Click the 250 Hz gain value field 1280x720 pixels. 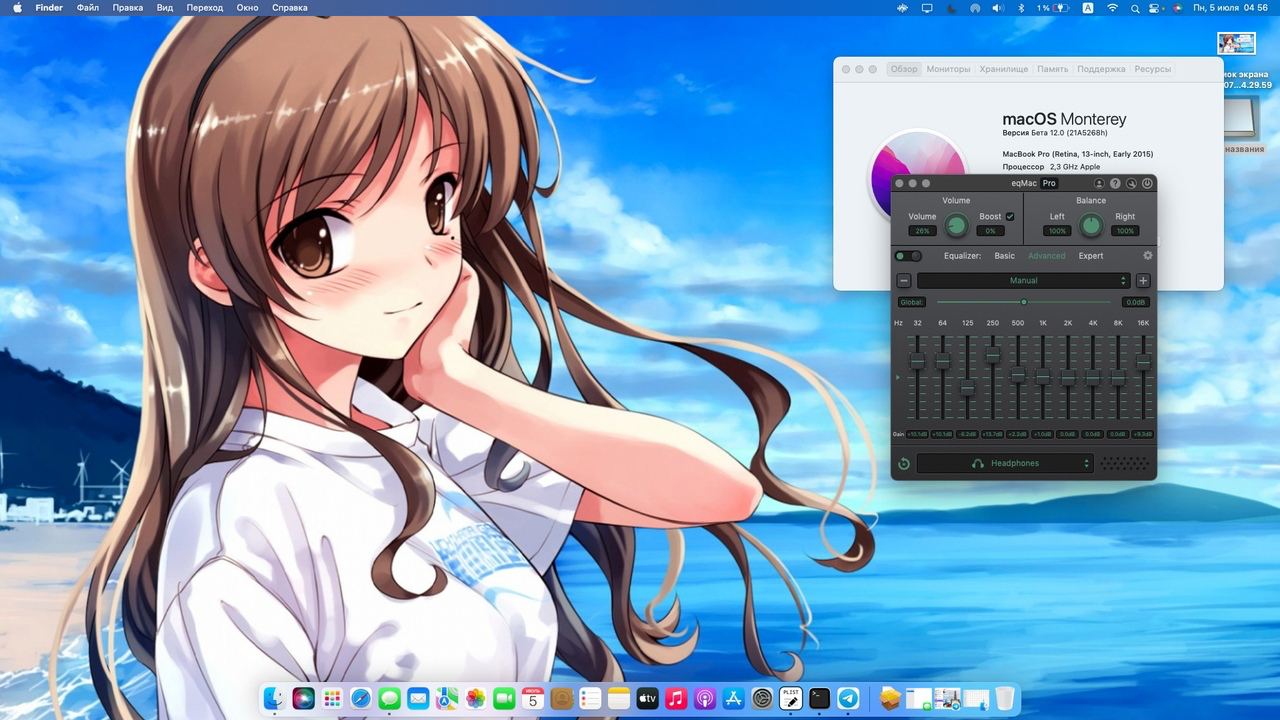[992, 434]
